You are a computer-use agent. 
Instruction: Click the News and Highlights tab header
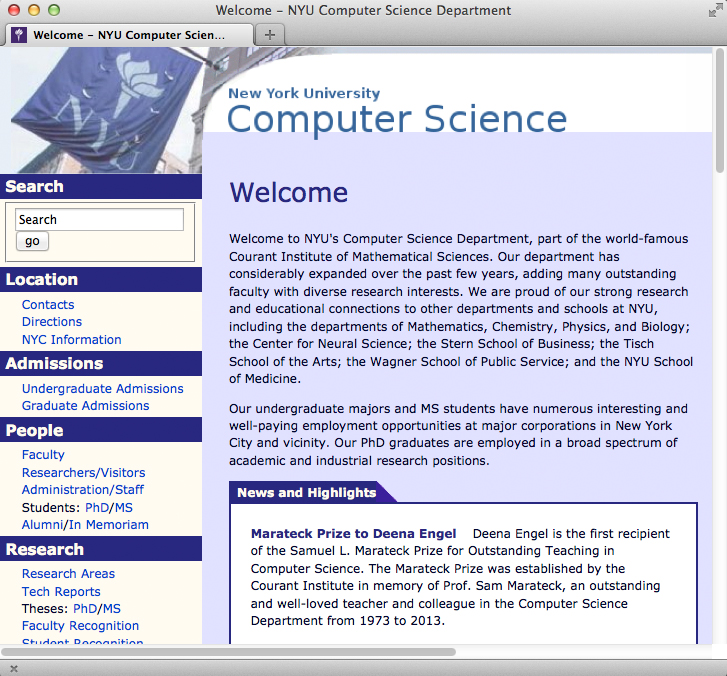point(307,492)
